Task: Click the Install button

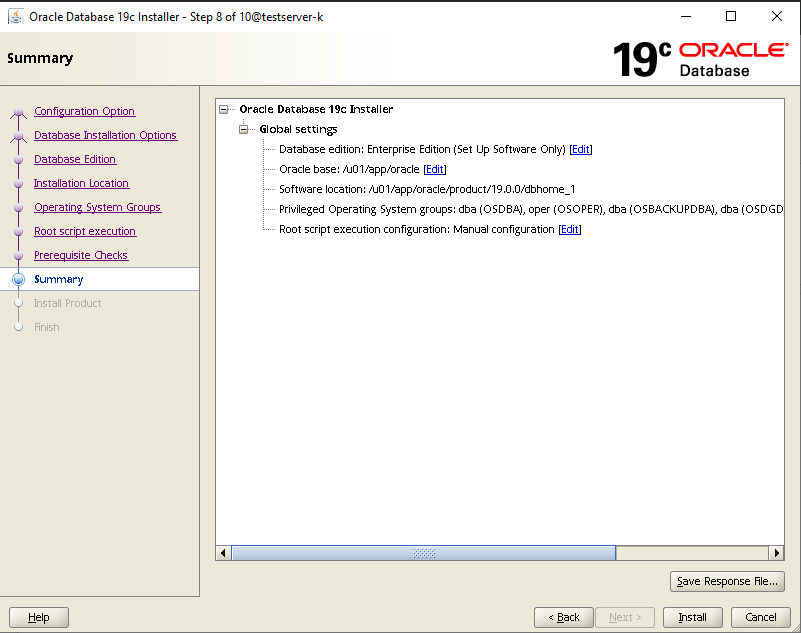Action: (692, 617)
